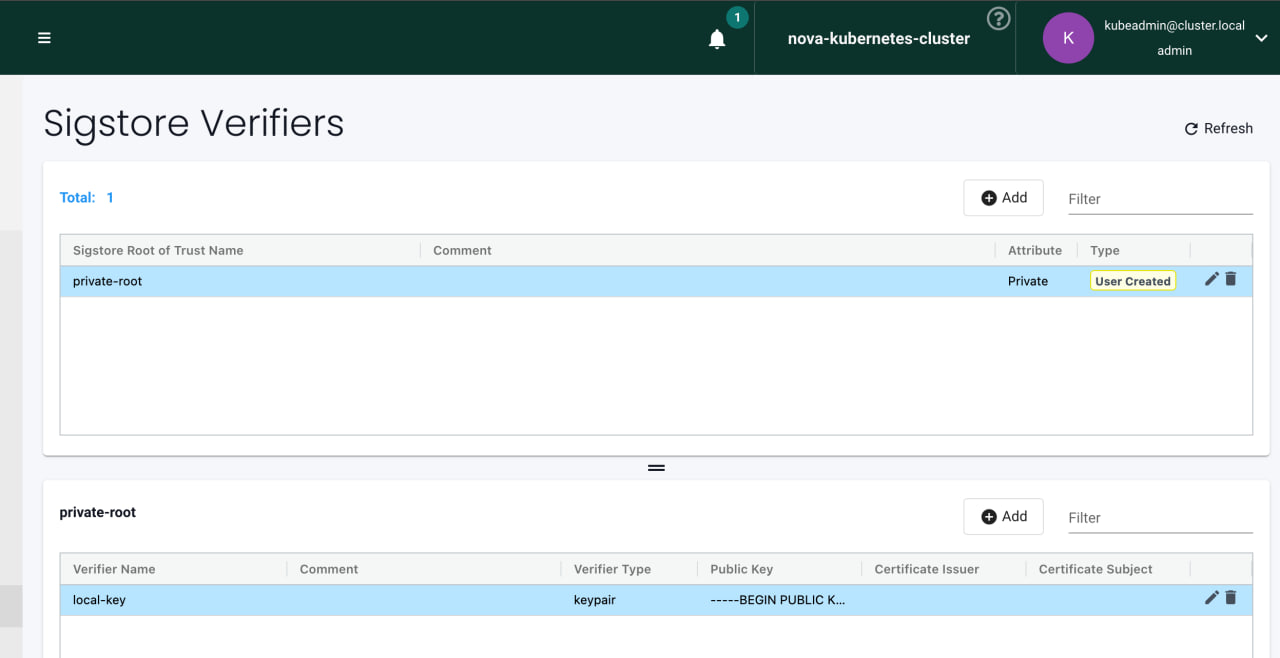Image resolution: width=1280 pixels, height=658 pixels.
Task: Expand the user account dropdown chevron
Action: [1260, 39]
